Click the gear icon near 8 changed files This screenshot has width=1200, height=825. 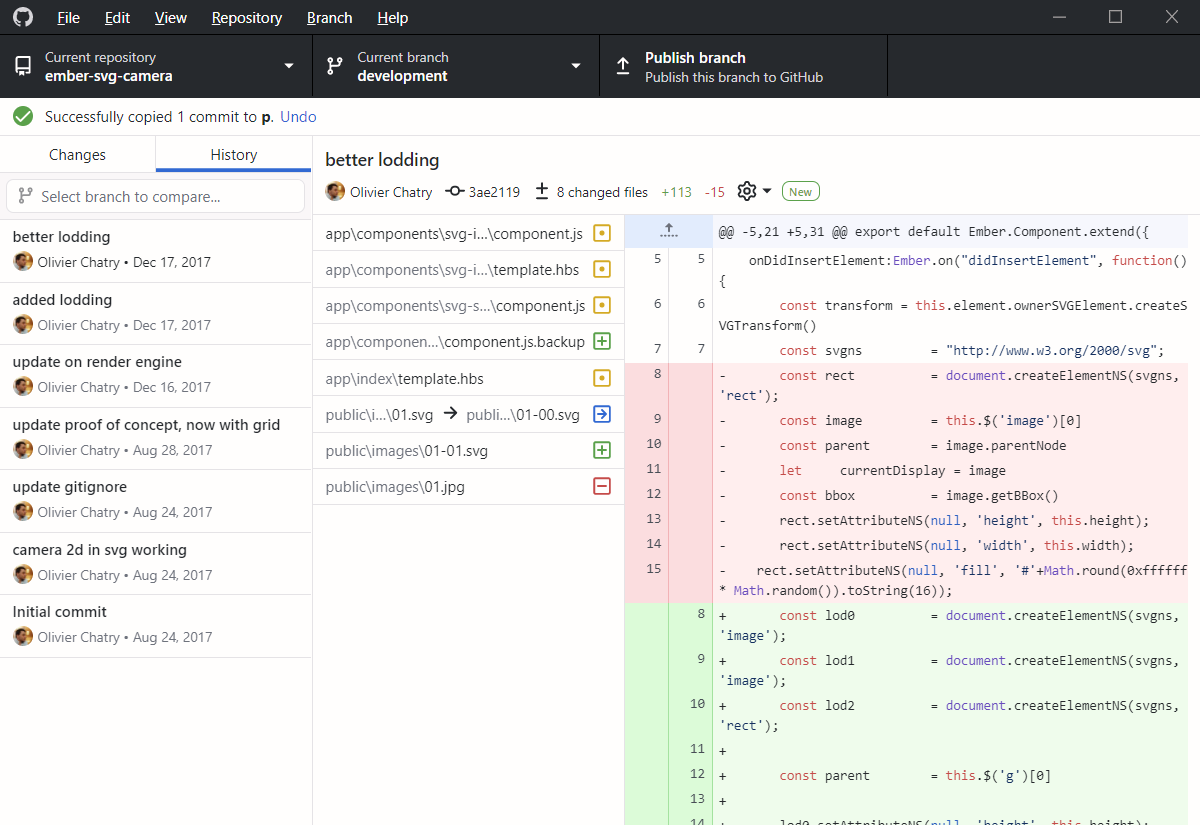745,191
